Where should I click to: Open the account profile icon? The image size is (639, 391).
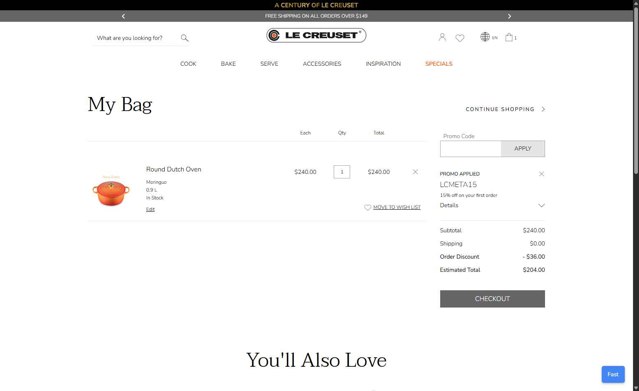point(442,37)
